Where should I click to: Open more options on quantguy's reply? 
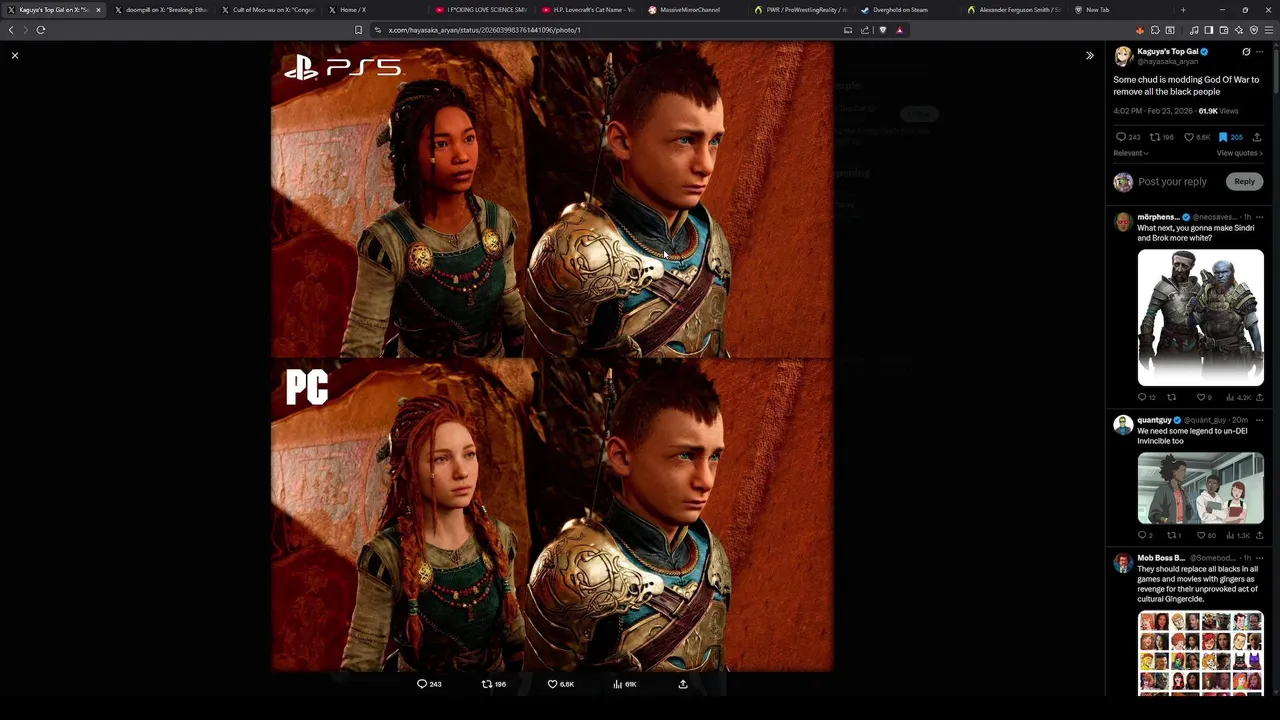pos(1259,420)
